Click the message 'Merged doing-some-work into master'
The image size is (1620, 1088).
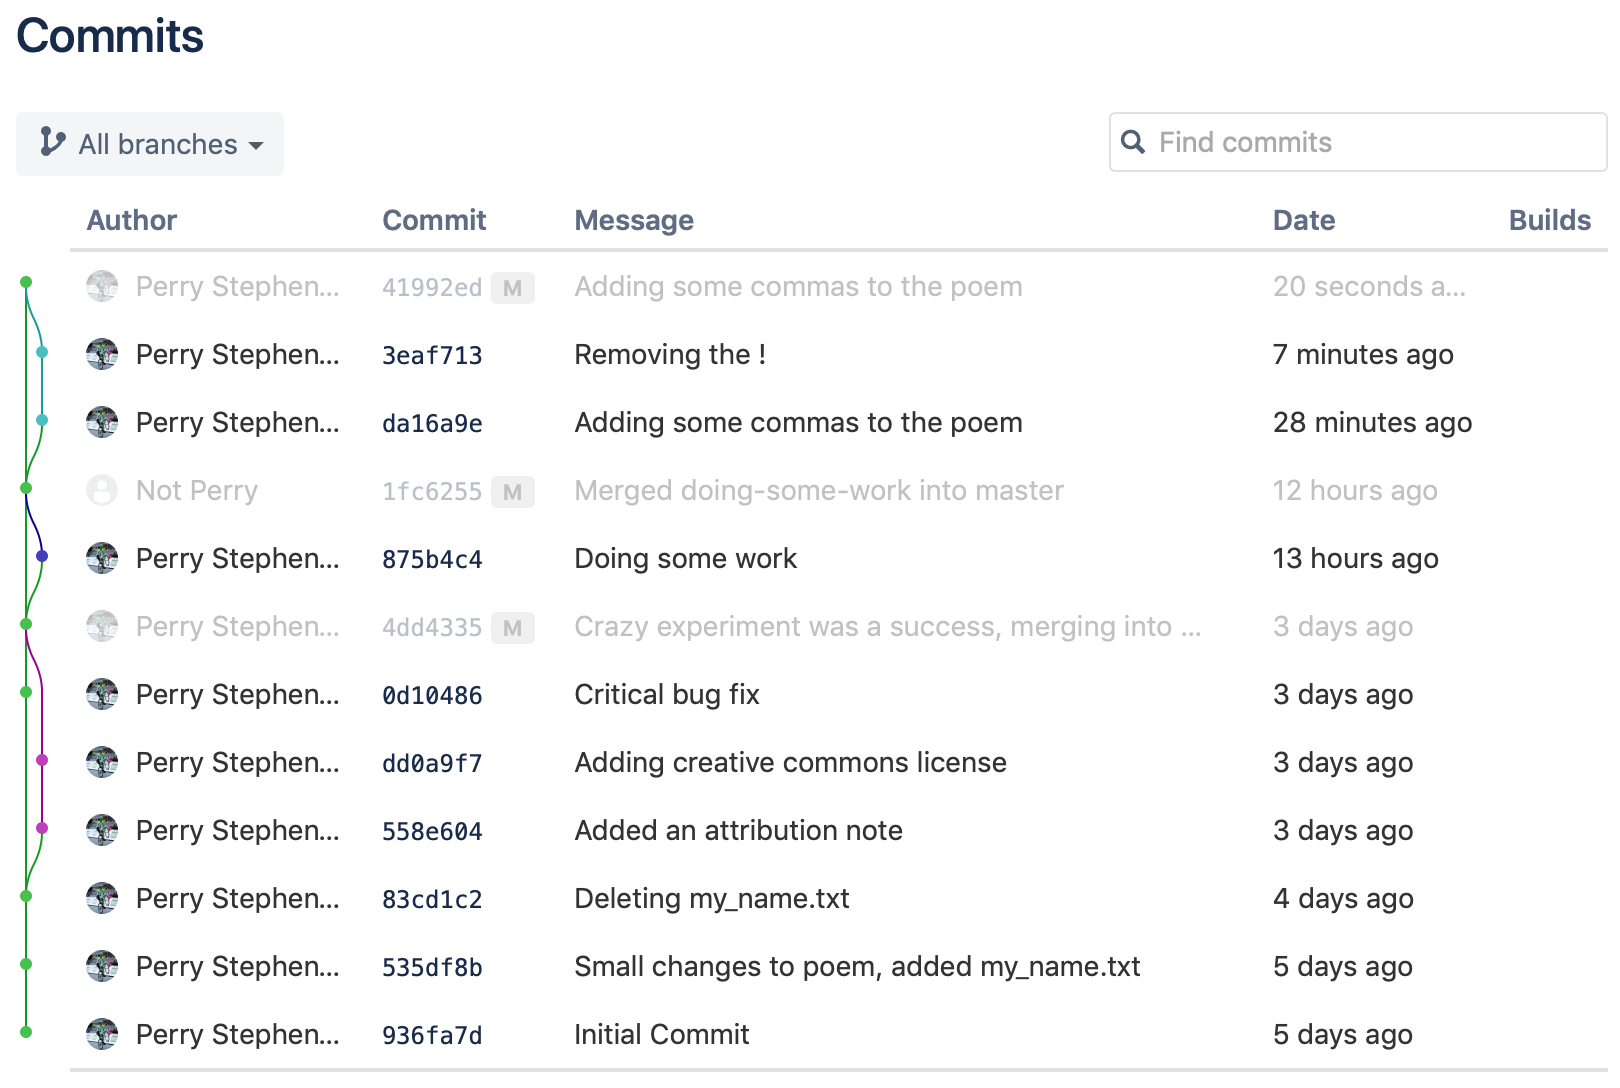coord(819,491)
